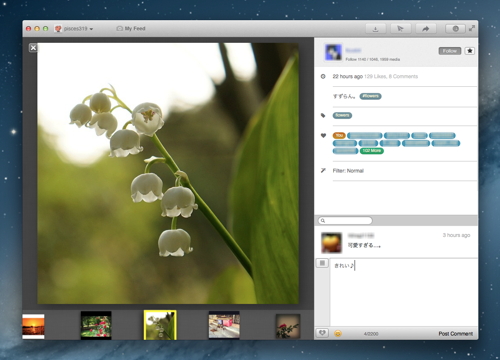Click the share arrow toolbar button

point(426,29)
